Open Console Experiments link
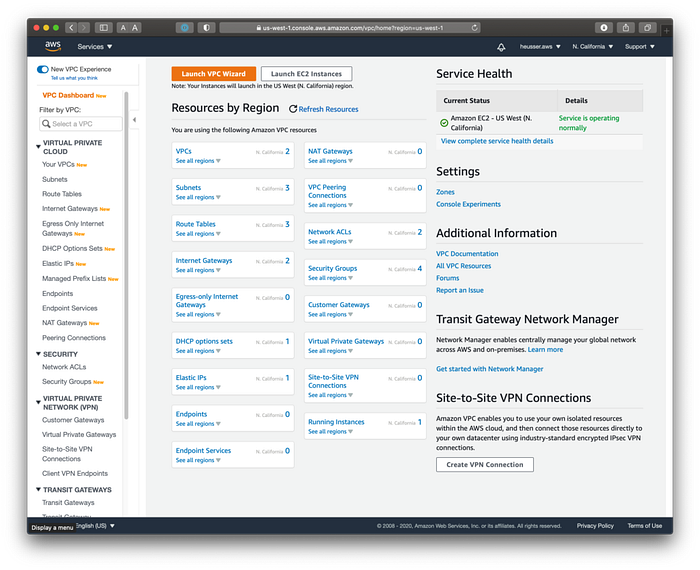700x570 pixels. click(x=468, y=204)
